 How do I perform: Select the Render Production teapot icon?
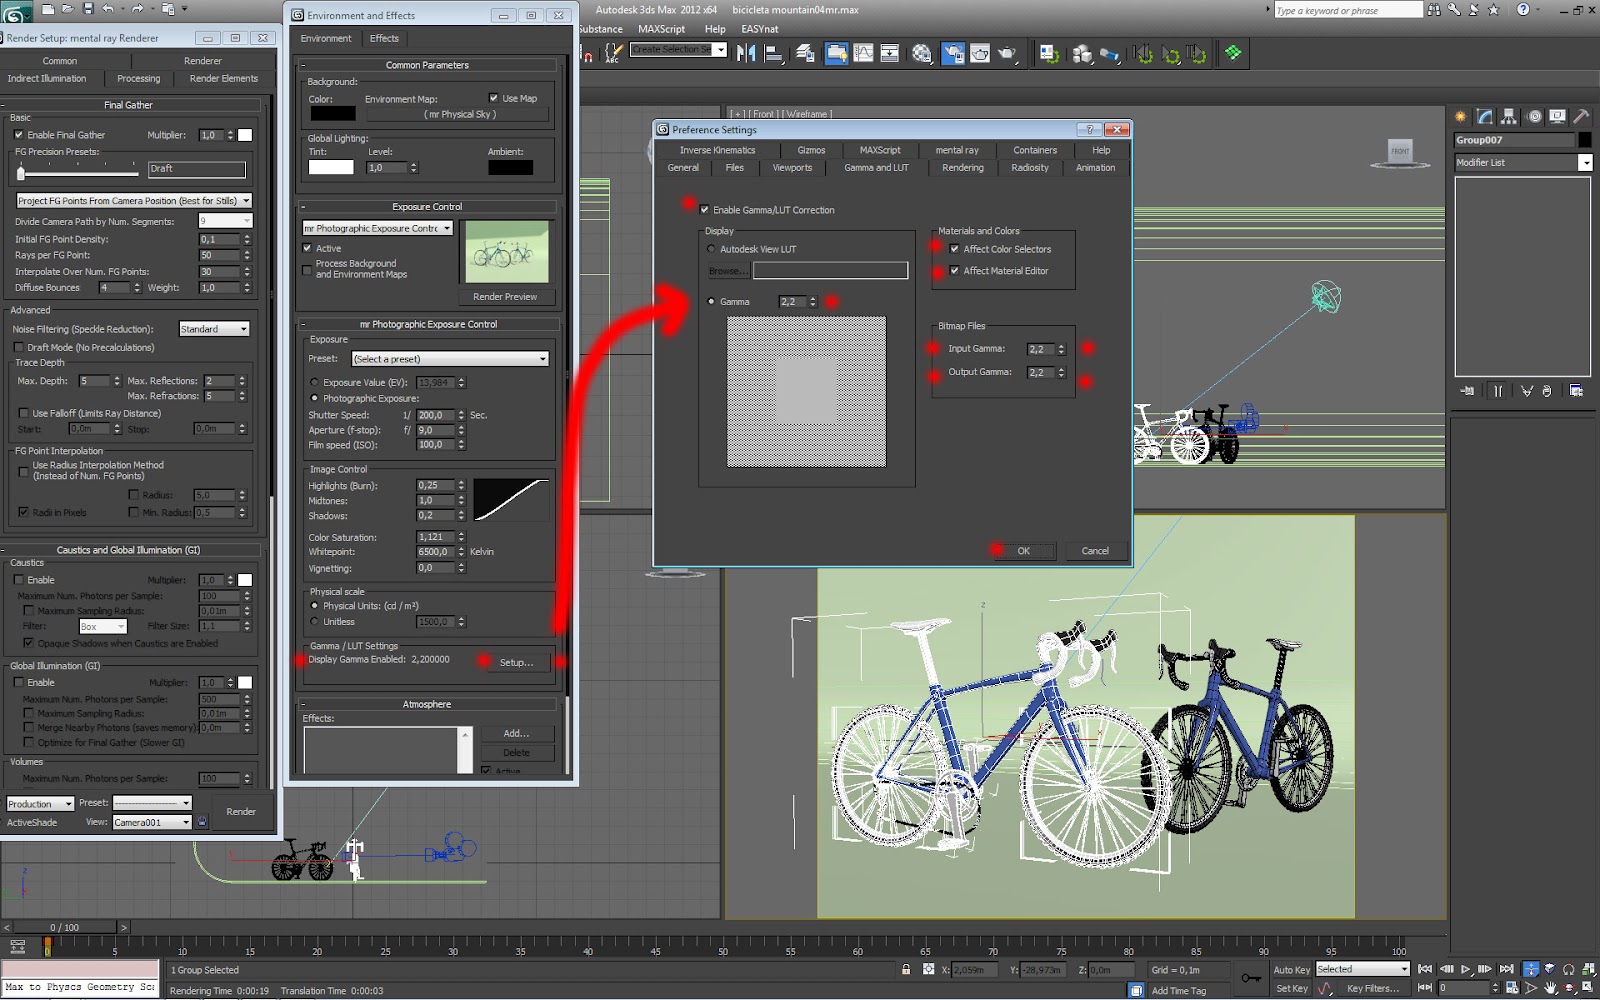1006,55
